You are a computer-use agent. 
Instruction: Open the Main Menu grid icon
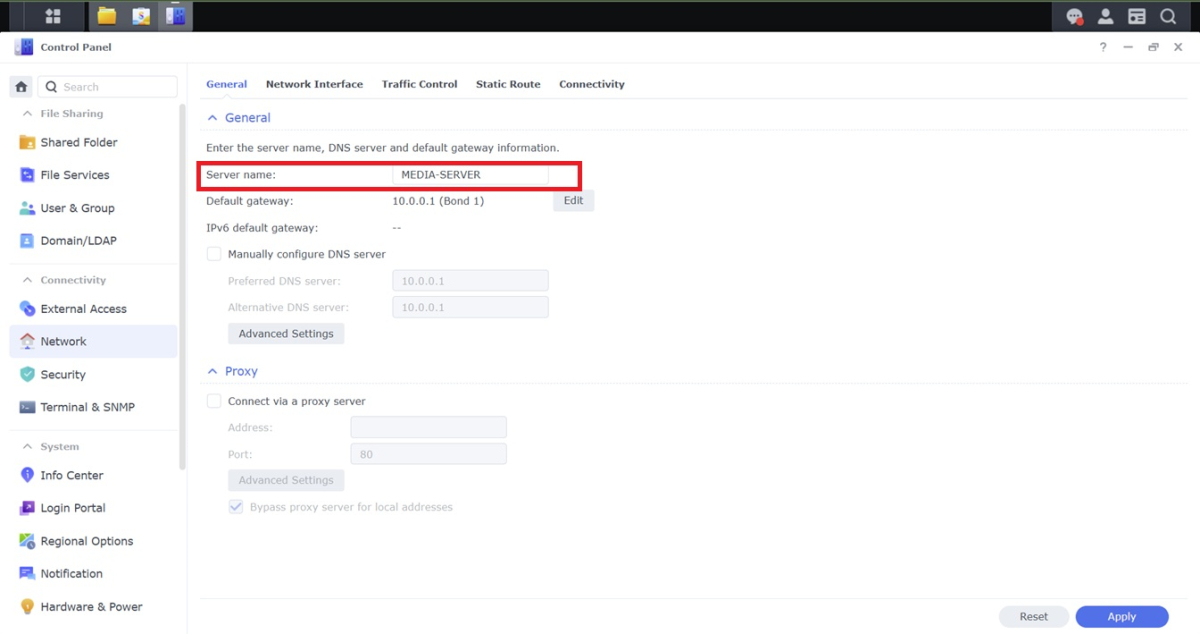[53, 16]
